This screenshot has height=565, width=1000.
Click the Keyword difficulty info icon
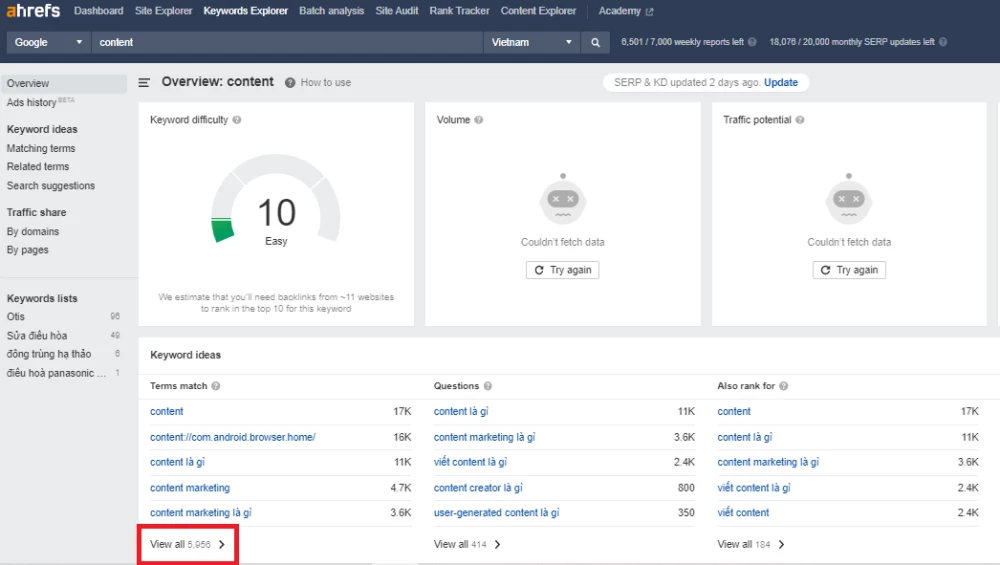tap(237, 120)
